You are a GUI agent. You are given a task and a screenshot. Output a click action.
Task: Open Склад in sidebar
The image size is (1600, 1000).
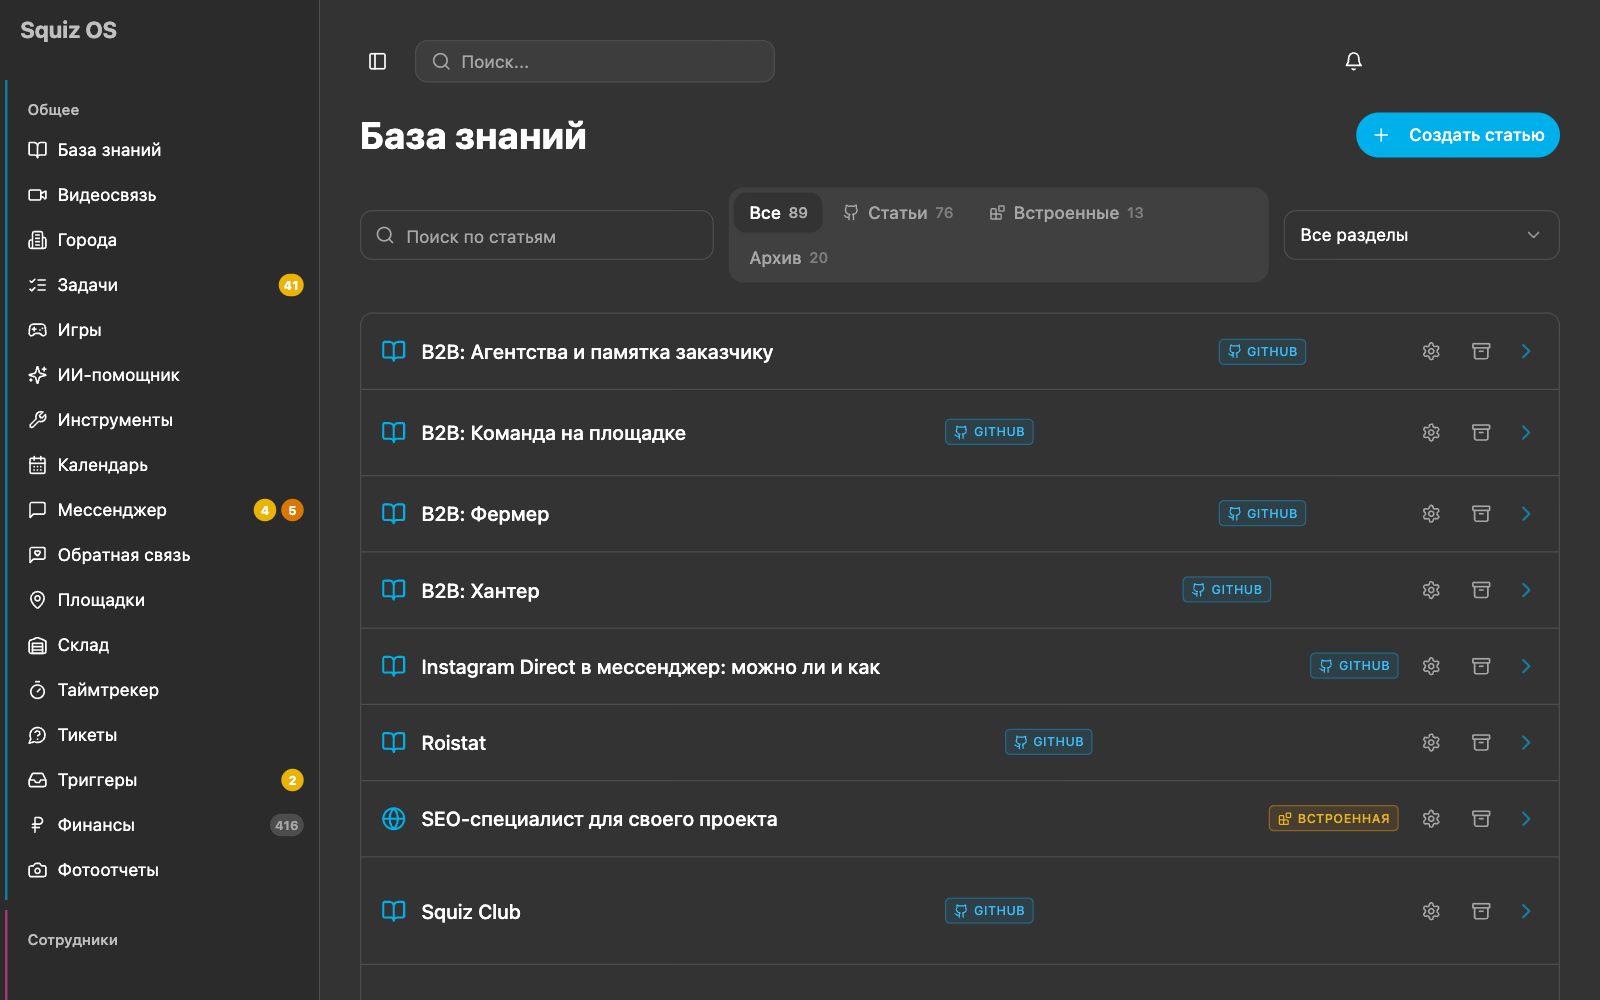click(160, 645)
